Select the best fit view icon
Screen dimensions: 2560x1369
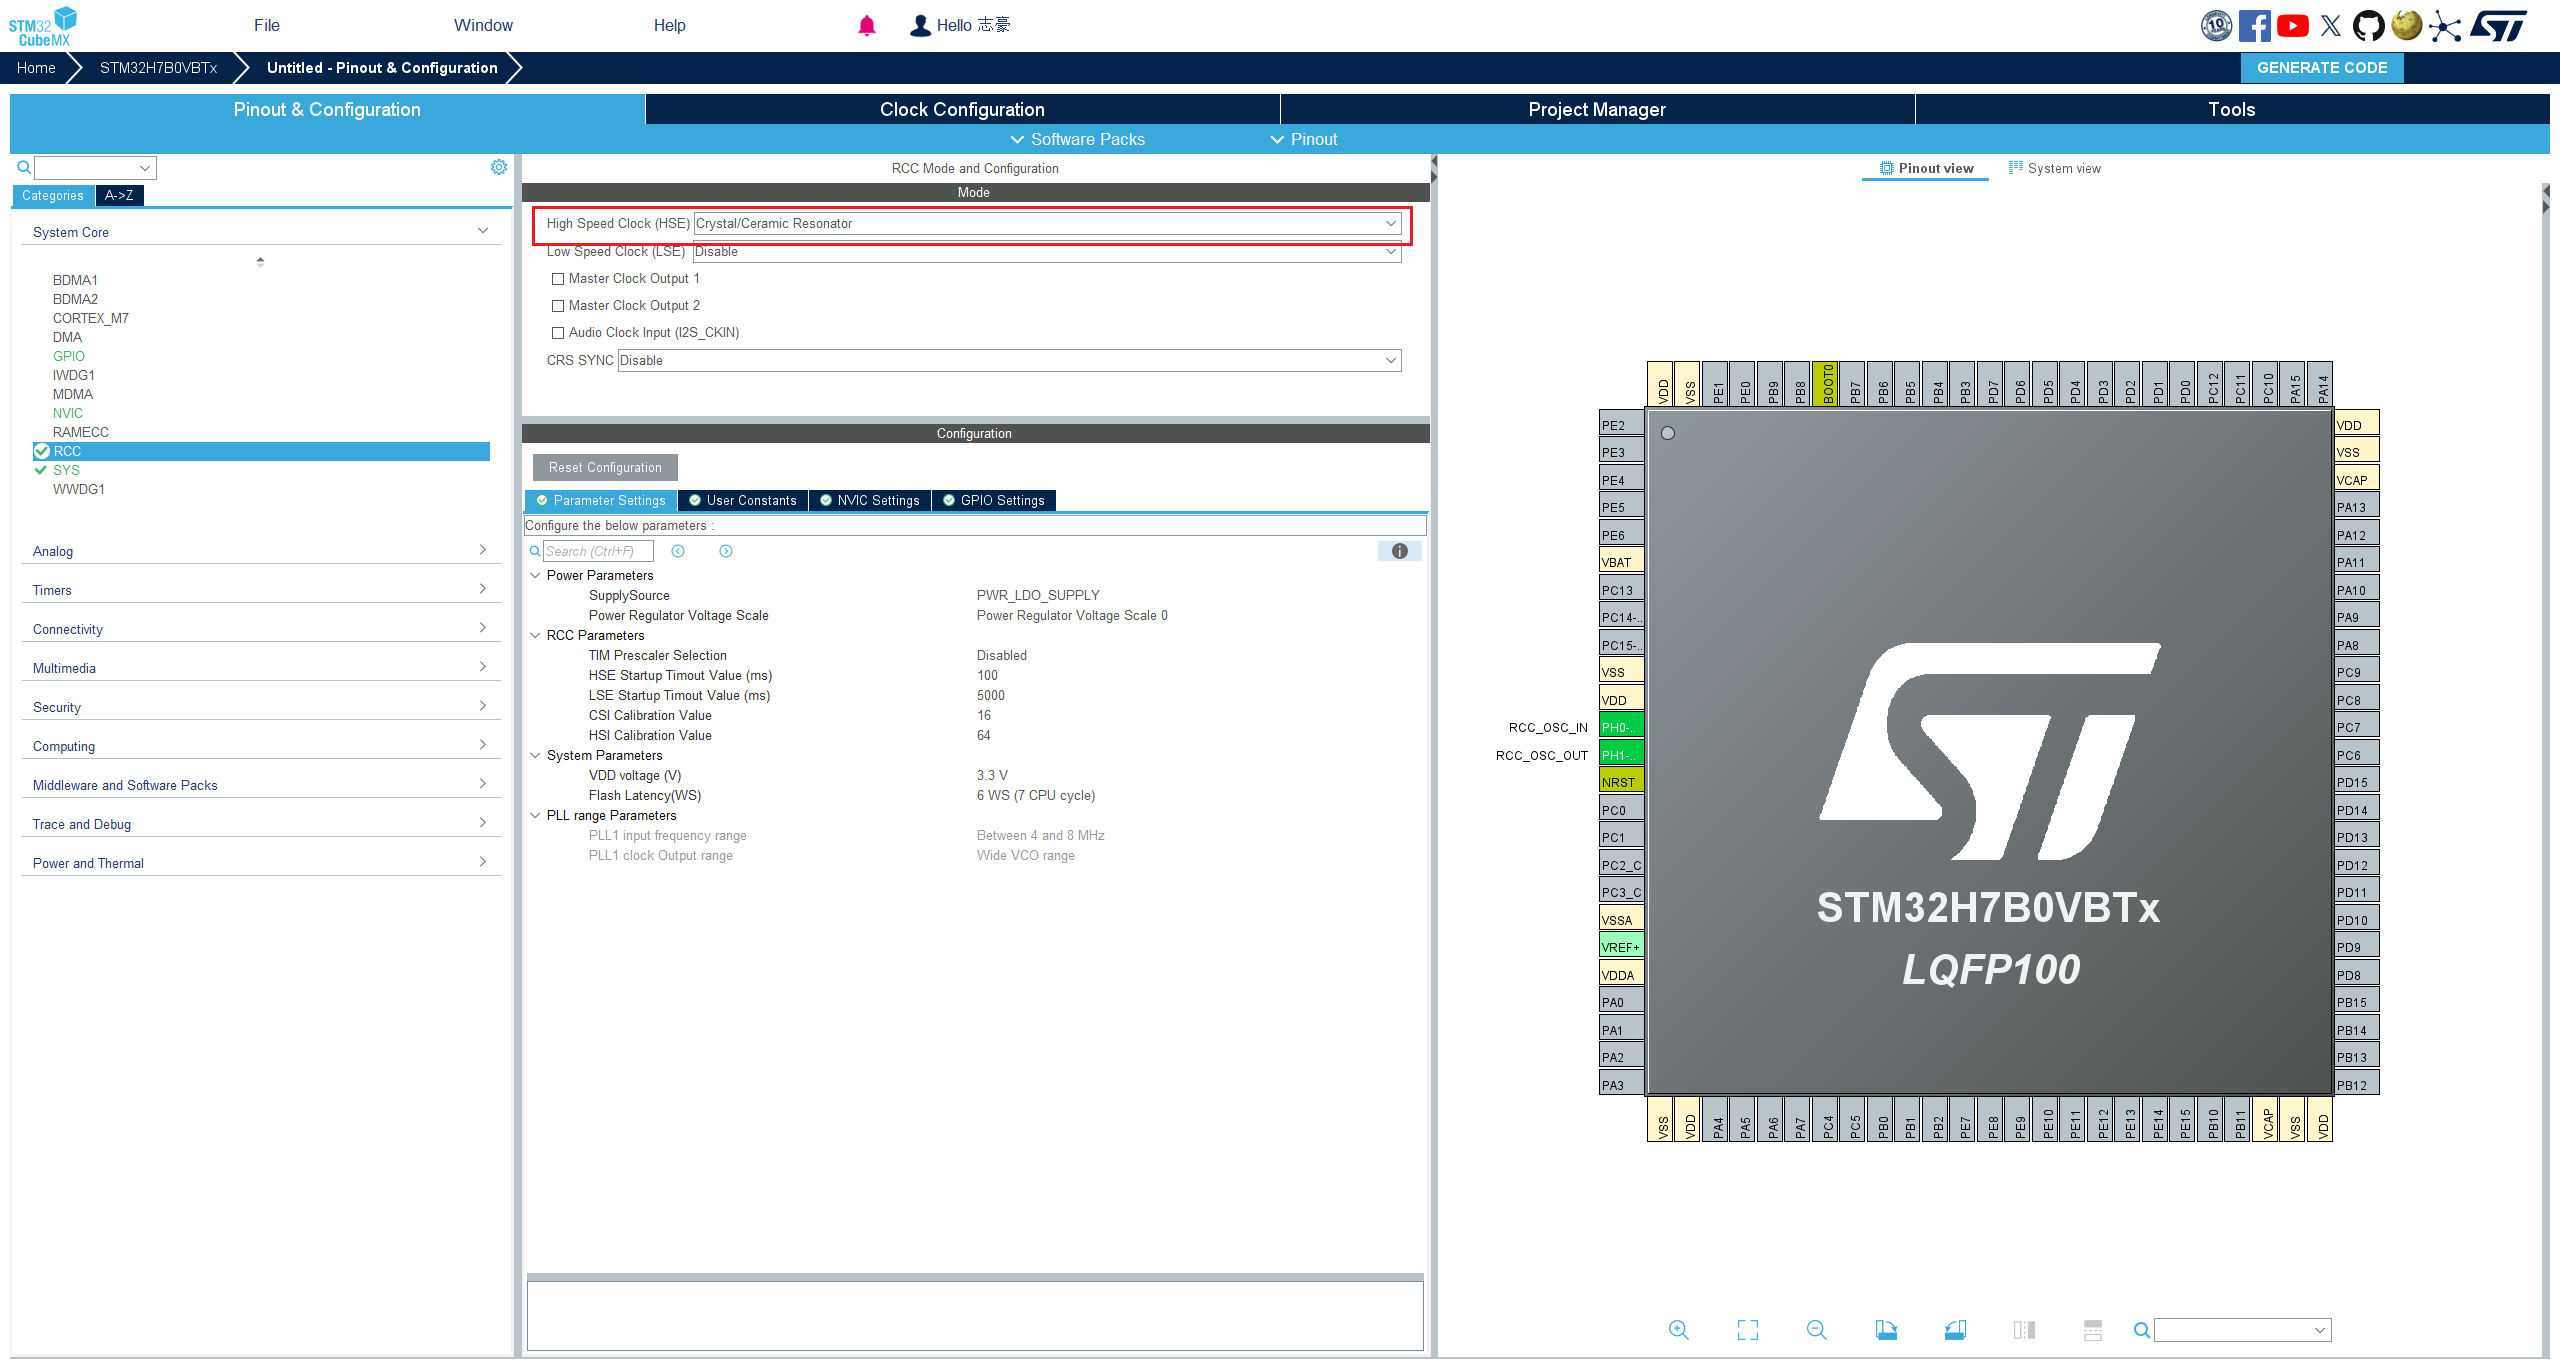tap(1748, 1330)
